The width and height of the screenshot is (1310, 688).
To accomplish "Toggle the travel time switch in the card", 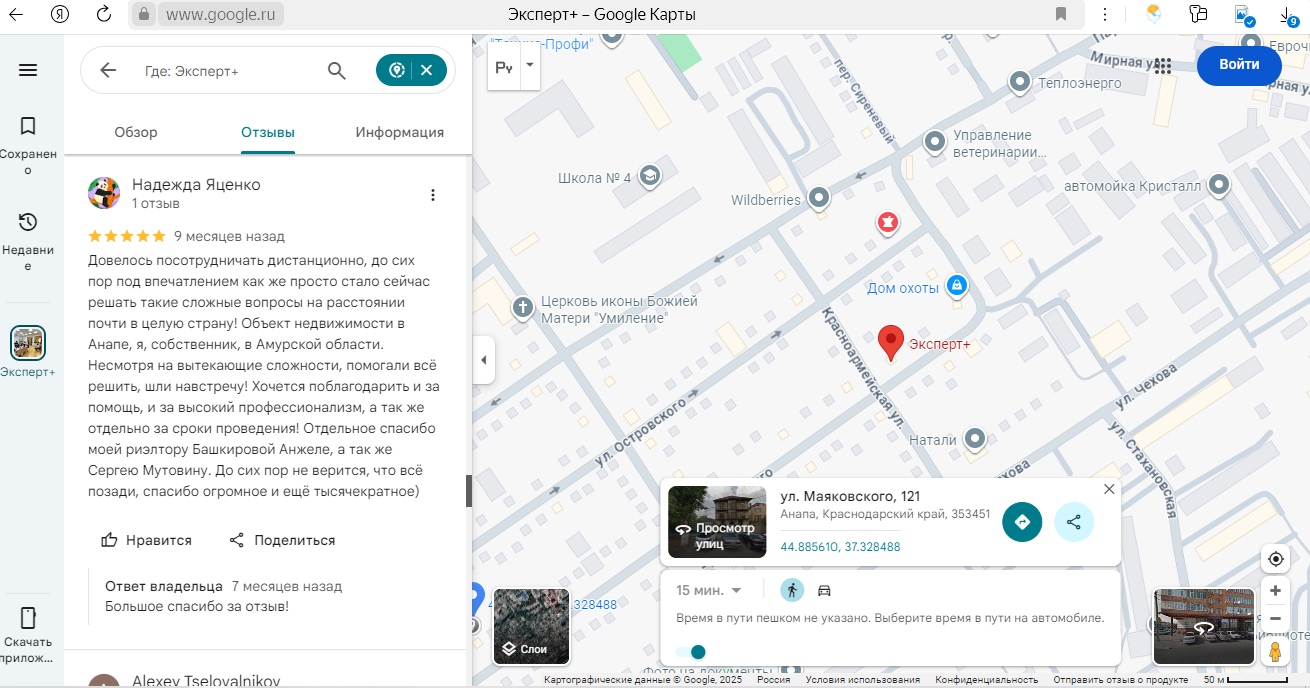I will pos(691,652).
